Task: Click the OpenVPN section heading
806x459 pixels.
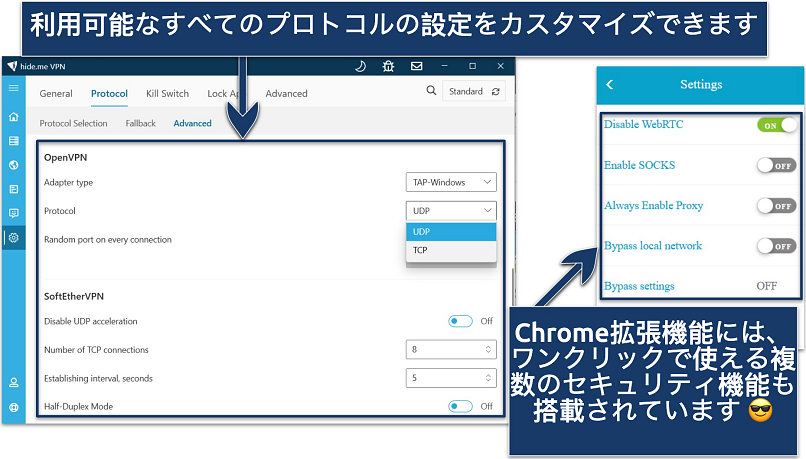Action: pyautogui.click(x=65, y=158)
